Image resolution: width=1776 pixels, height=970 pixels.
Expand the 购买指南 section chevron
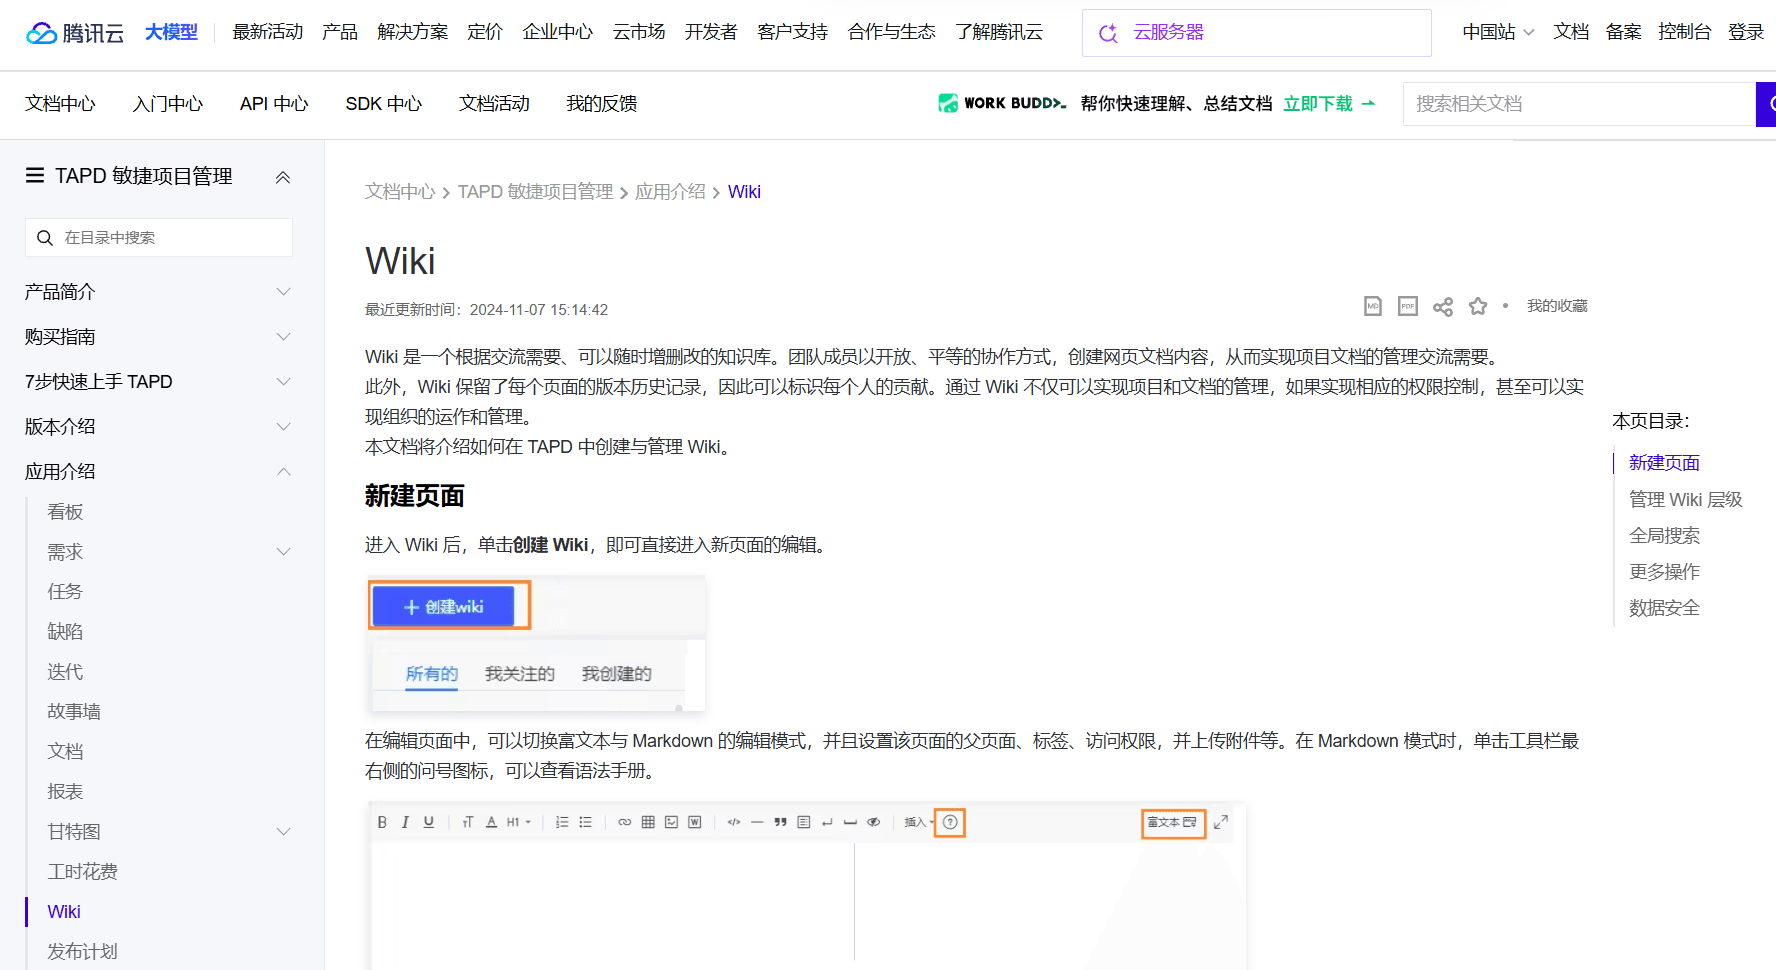[x=284, y=337]
